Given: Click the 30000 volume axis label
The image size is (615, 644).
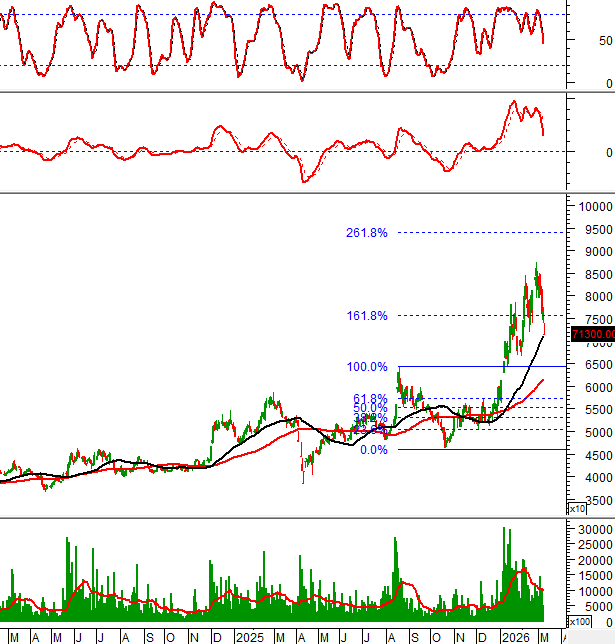Looking at the screenshot, I should click(x=594, y=528).
